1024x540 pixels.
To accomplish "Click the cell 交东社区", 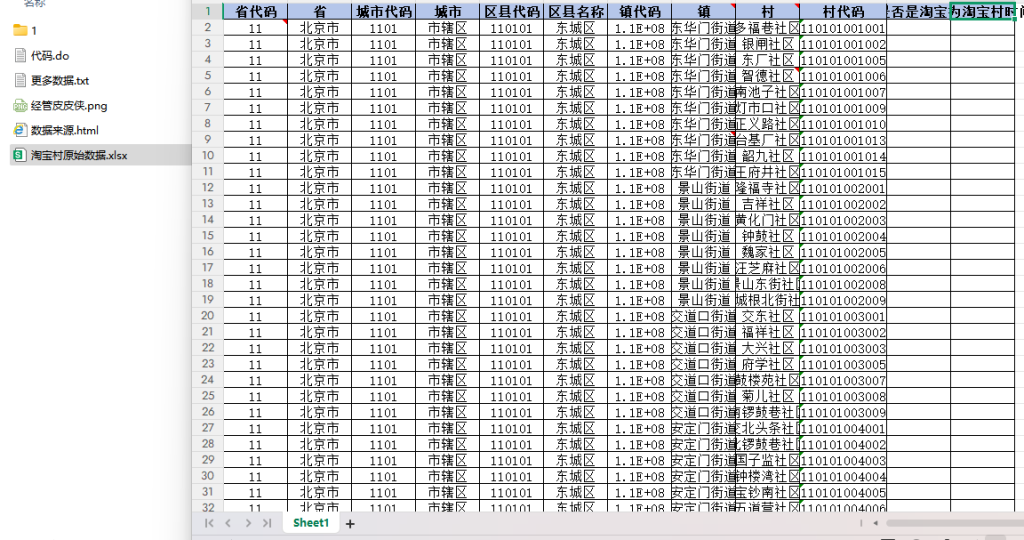I will pos(767,316).
